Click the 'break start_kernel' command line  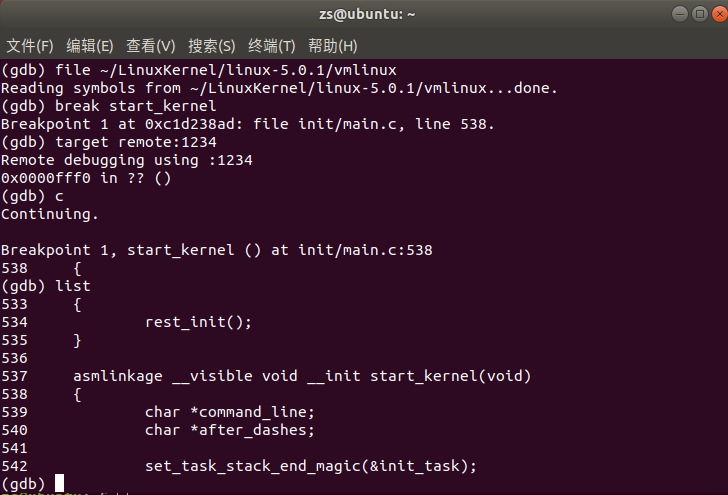135,106
